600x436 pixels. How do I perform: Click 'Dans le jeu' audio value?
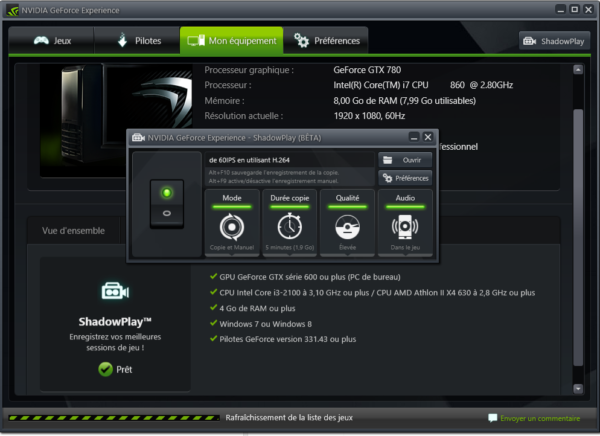point(405,247)
